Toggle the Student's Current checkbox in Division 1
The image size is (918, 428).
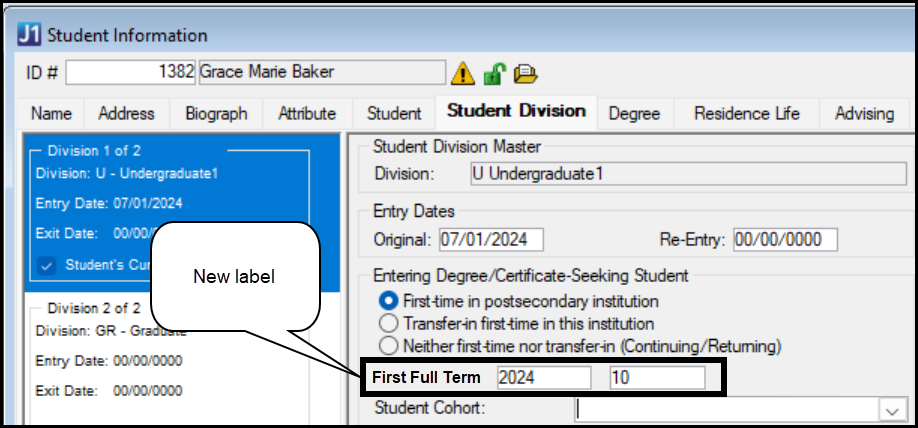[48, 266]
